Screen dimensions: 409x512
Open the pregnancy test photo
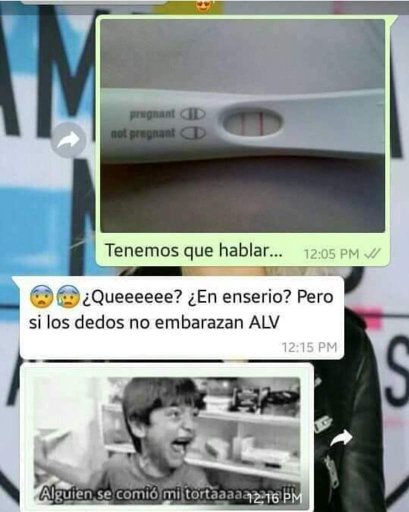coord(242,126)
